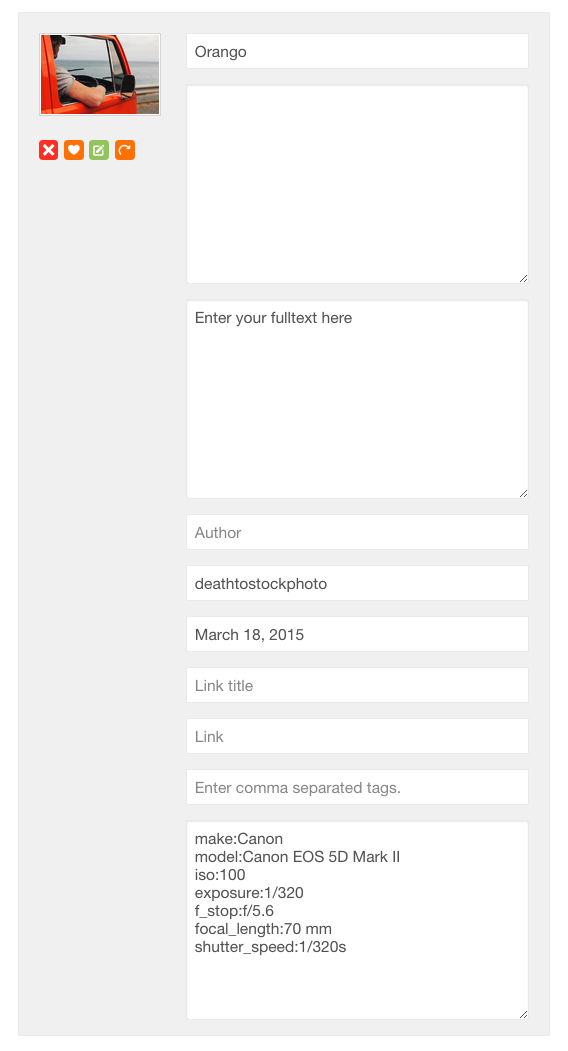Click the make:Canon line in EXIF textarea

tap(239, 839)
